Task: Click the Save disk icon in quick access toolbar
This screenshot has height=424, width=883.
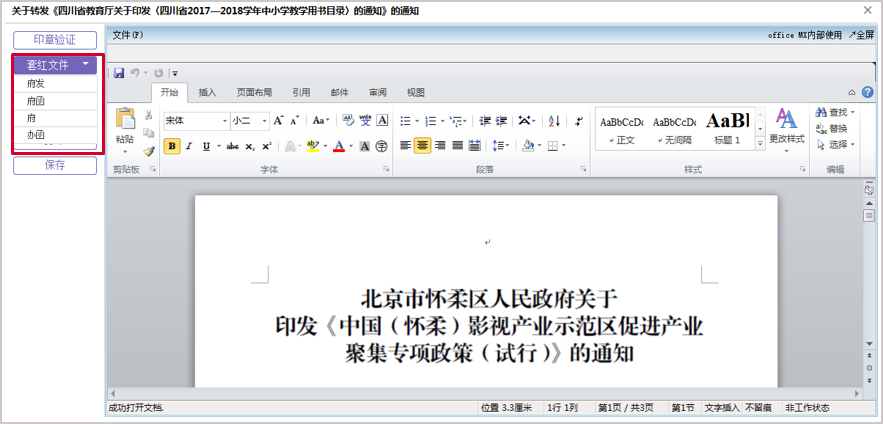Action: tap(119, 73)
